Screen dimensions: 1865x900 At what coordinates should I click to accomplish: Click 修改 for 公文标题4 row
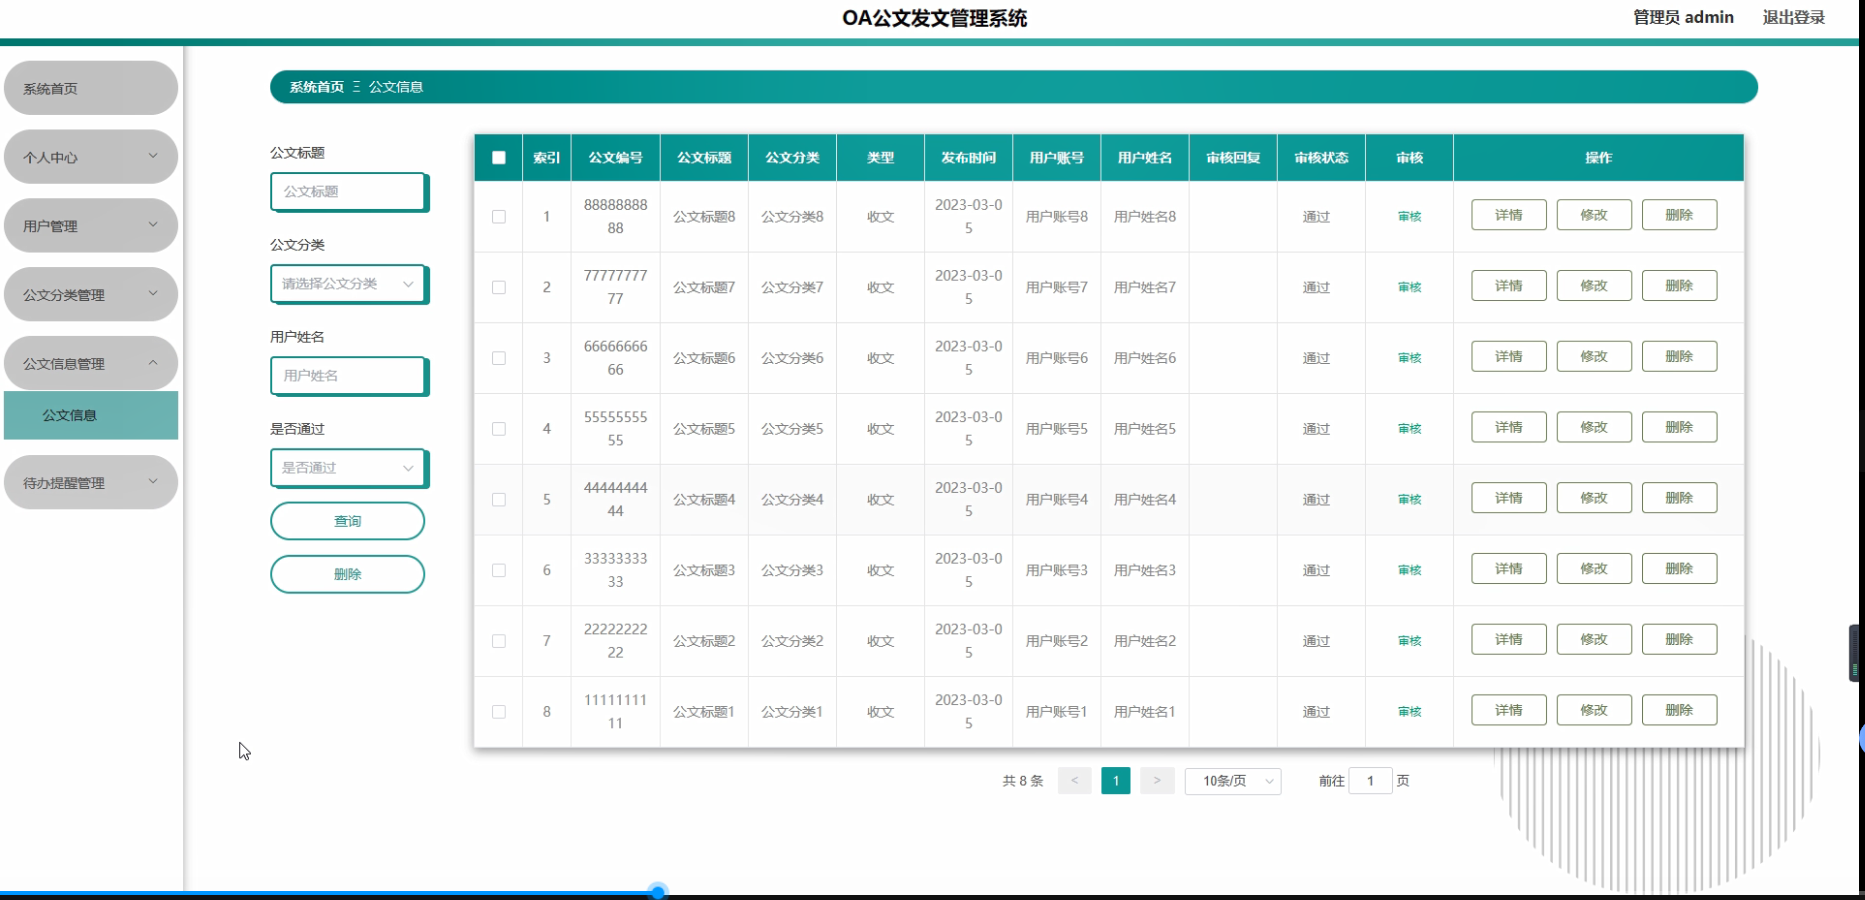1594,498
